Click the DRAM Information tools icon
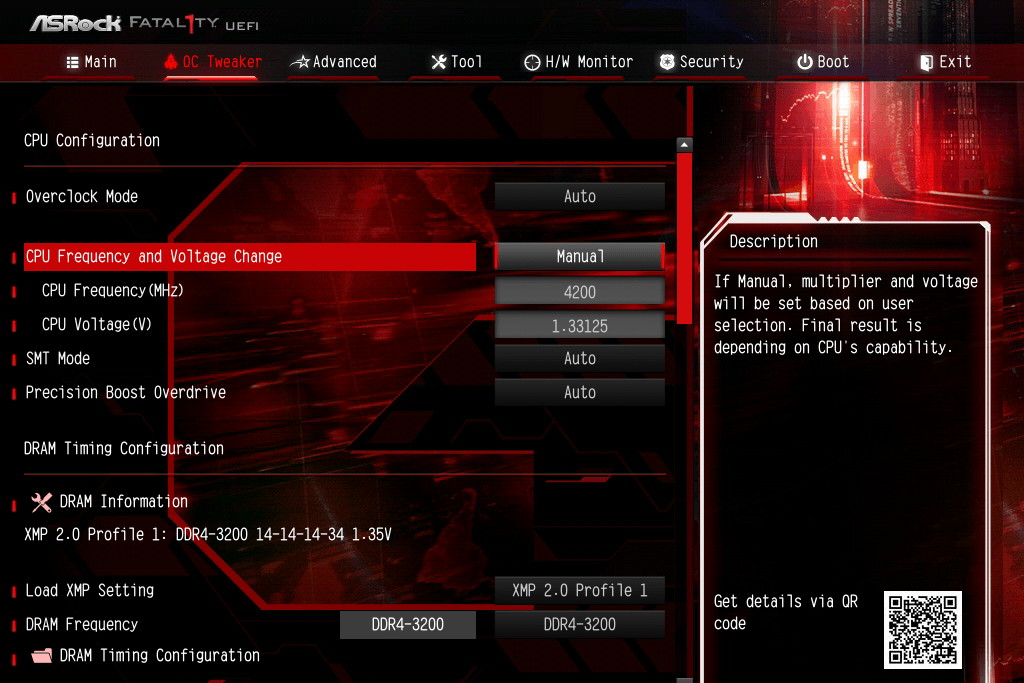Image resolution: width=1024 pixels, height=683 pixels. coord(41,501)
